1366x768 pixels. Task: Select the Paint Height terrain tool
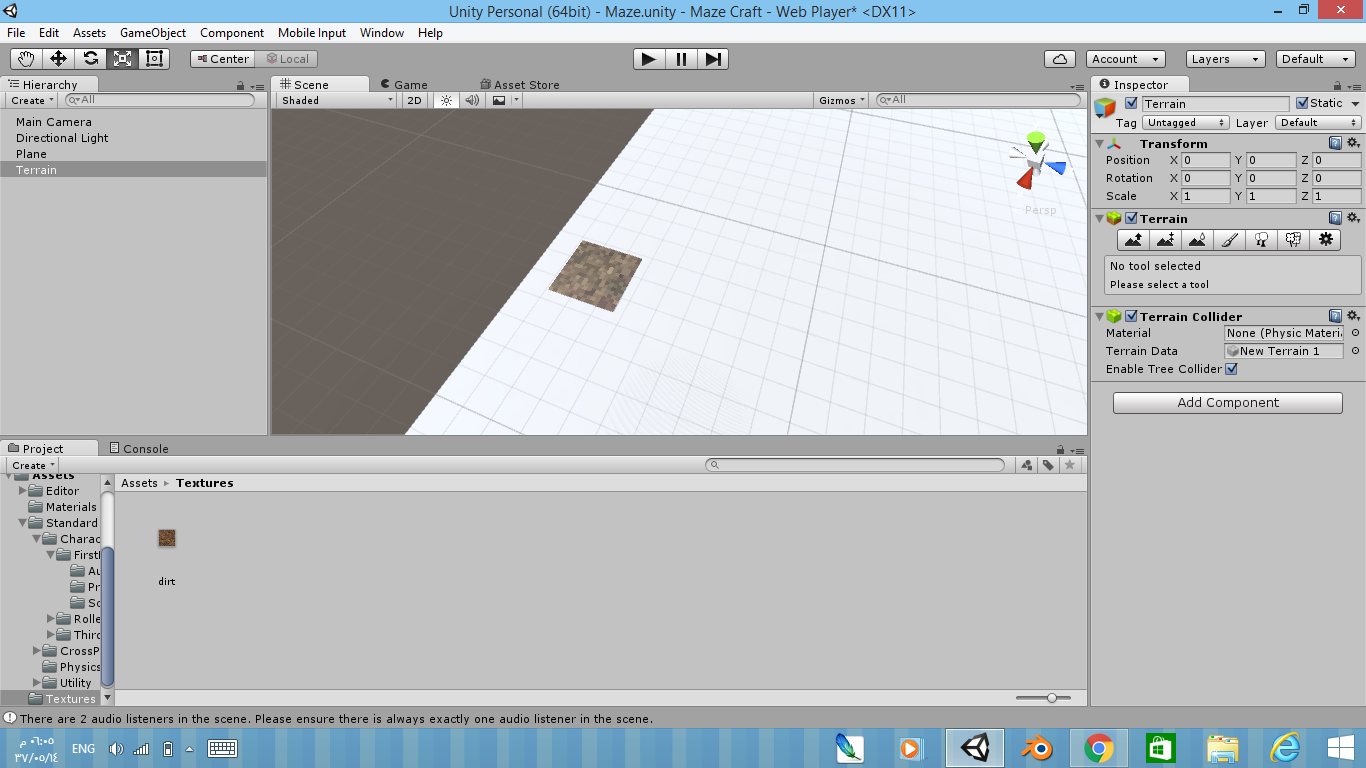(x=1166, y=239)
